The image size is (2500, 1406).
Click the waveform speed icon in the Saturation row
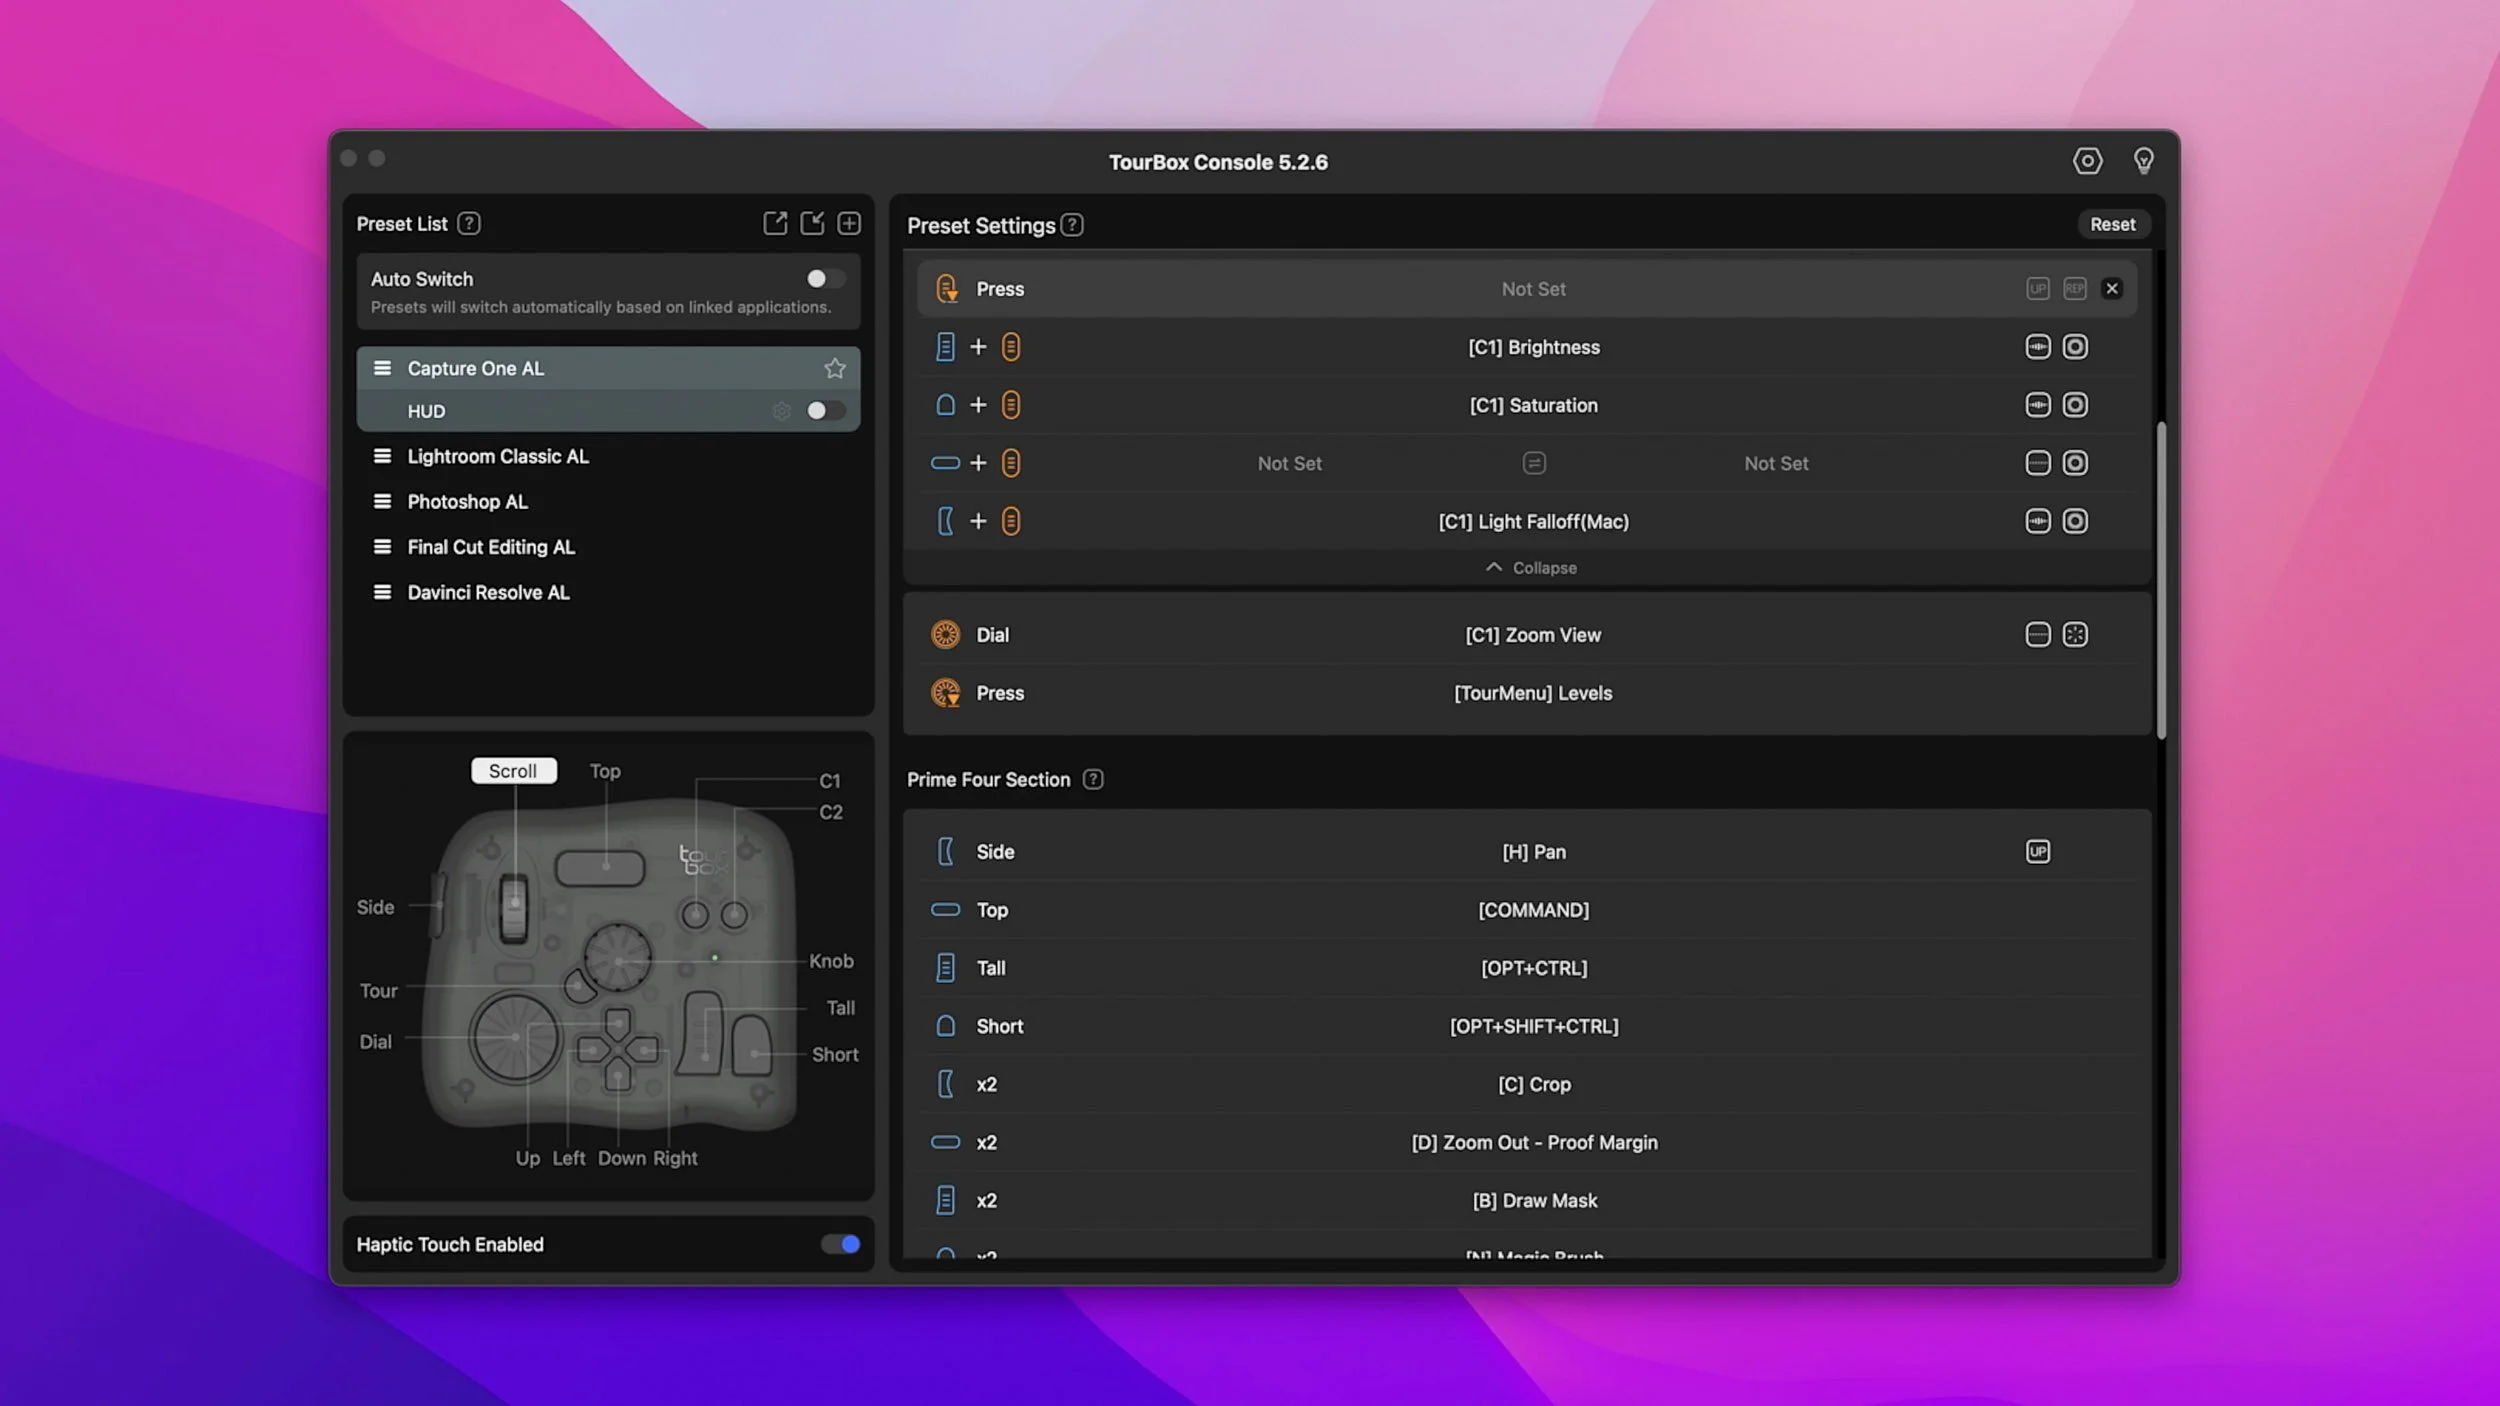tap(2038, 405)
